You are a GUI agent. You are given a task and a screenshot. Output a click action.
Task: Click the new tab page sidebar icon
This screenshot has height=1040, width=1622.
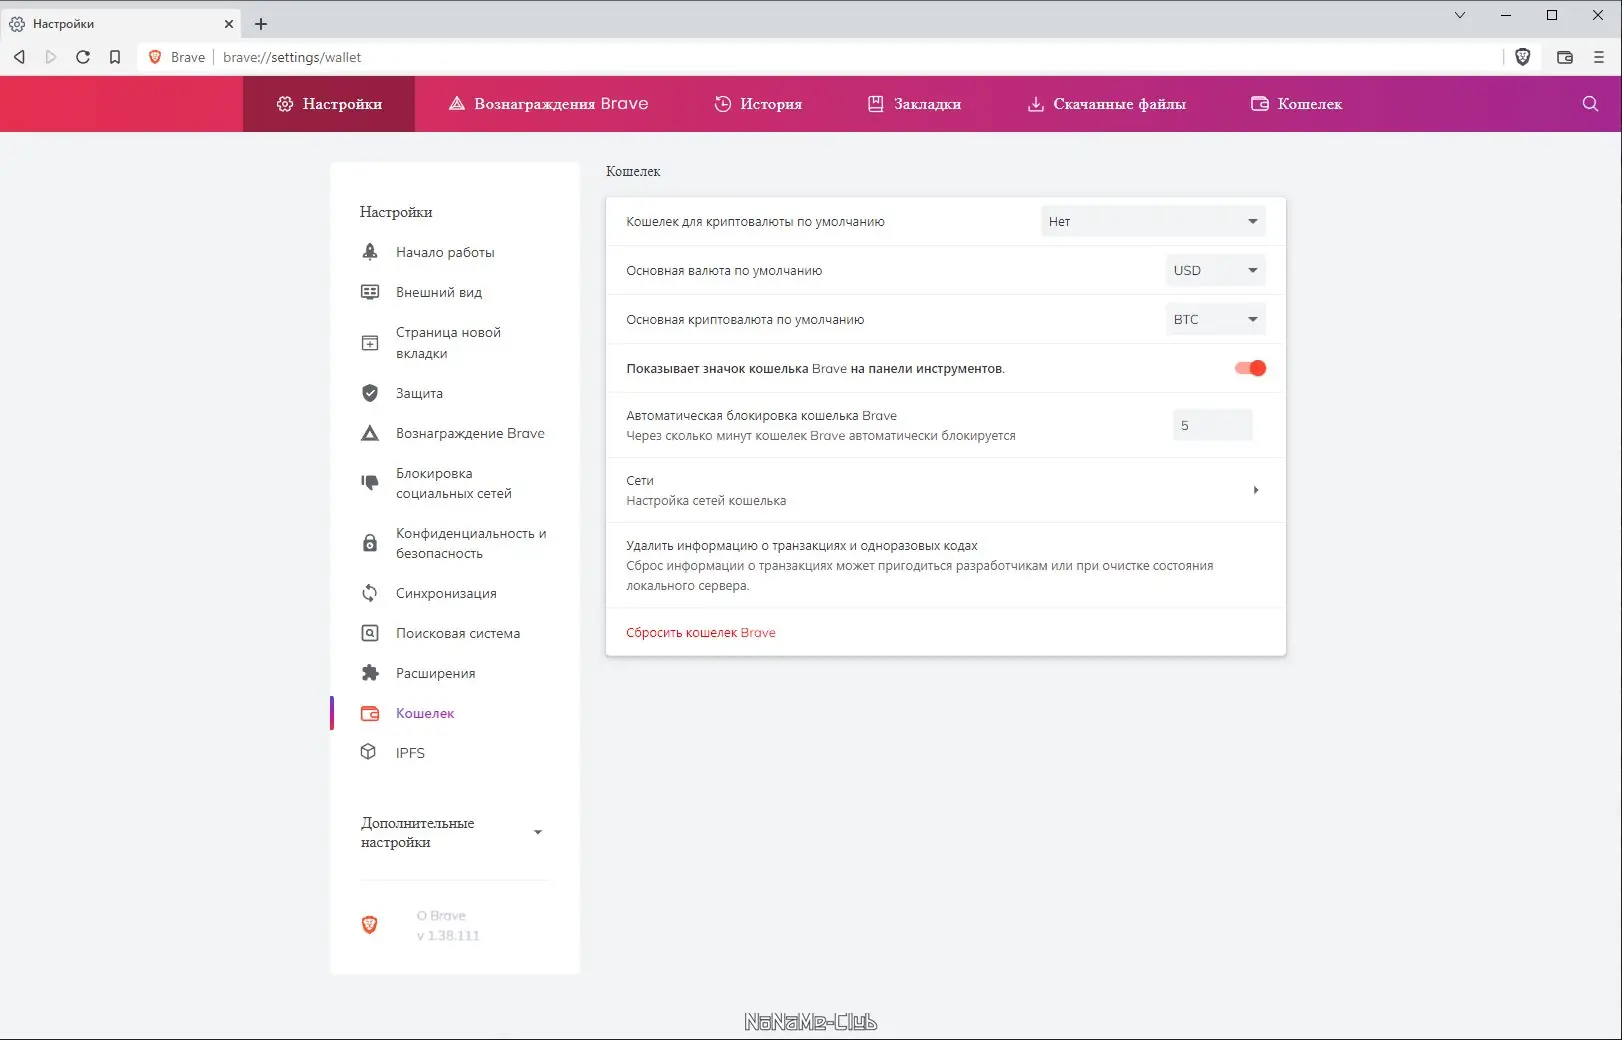pyautogui.click(x=370, y=343)
